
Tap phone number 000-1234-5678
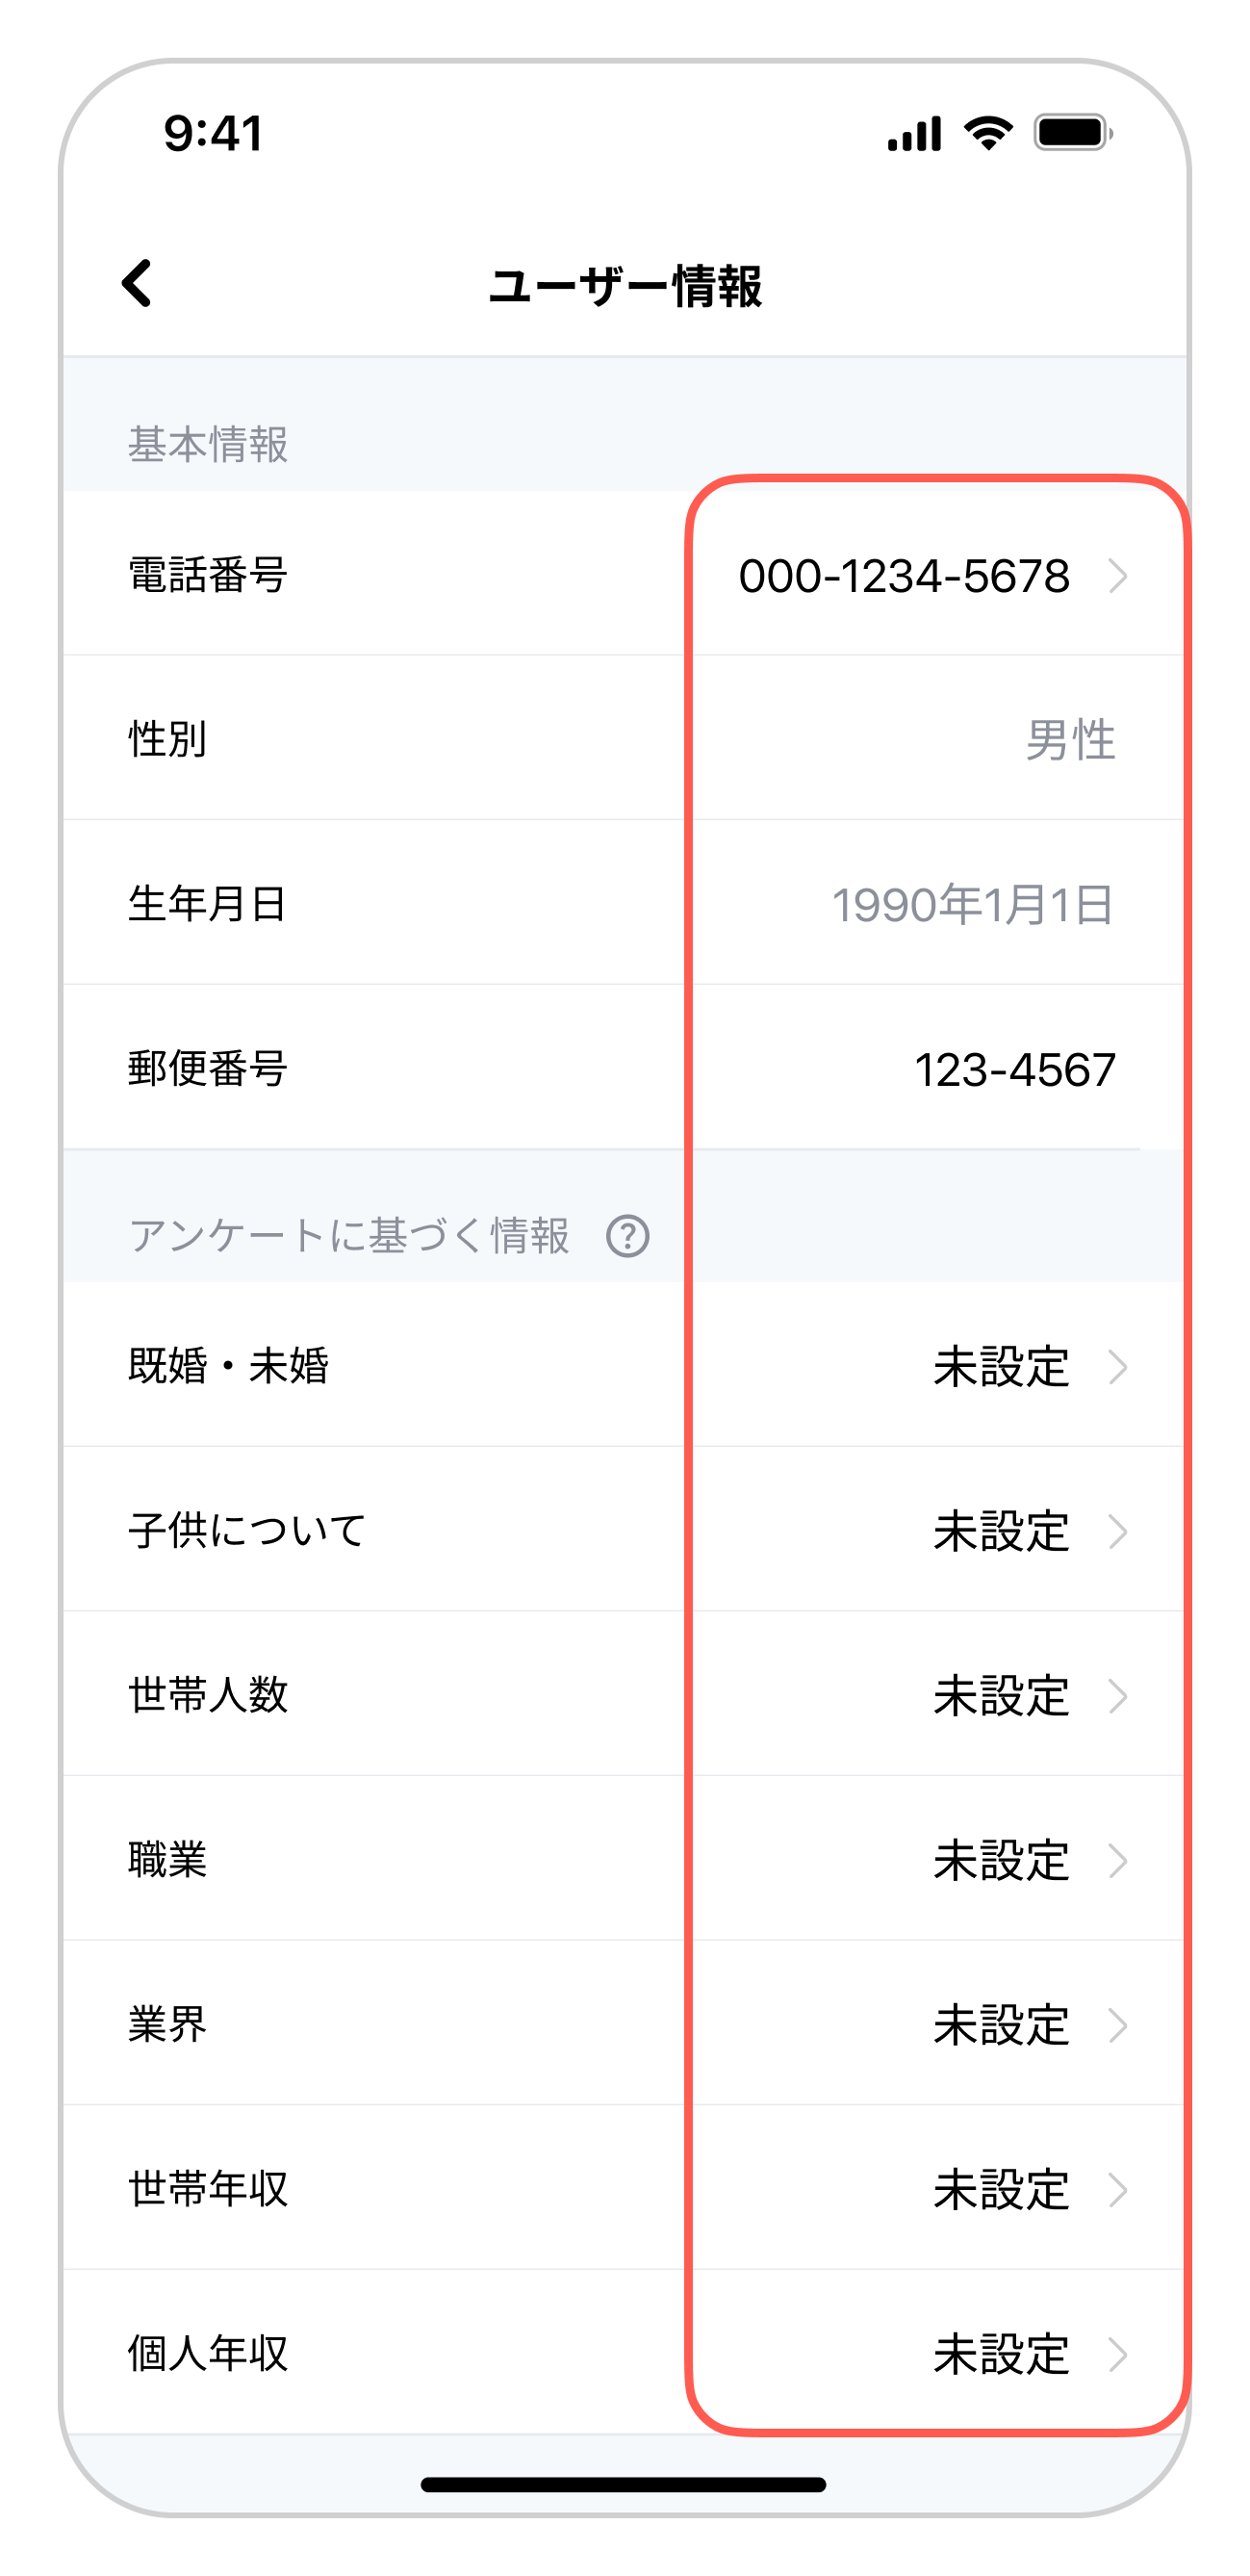(903, 576)
